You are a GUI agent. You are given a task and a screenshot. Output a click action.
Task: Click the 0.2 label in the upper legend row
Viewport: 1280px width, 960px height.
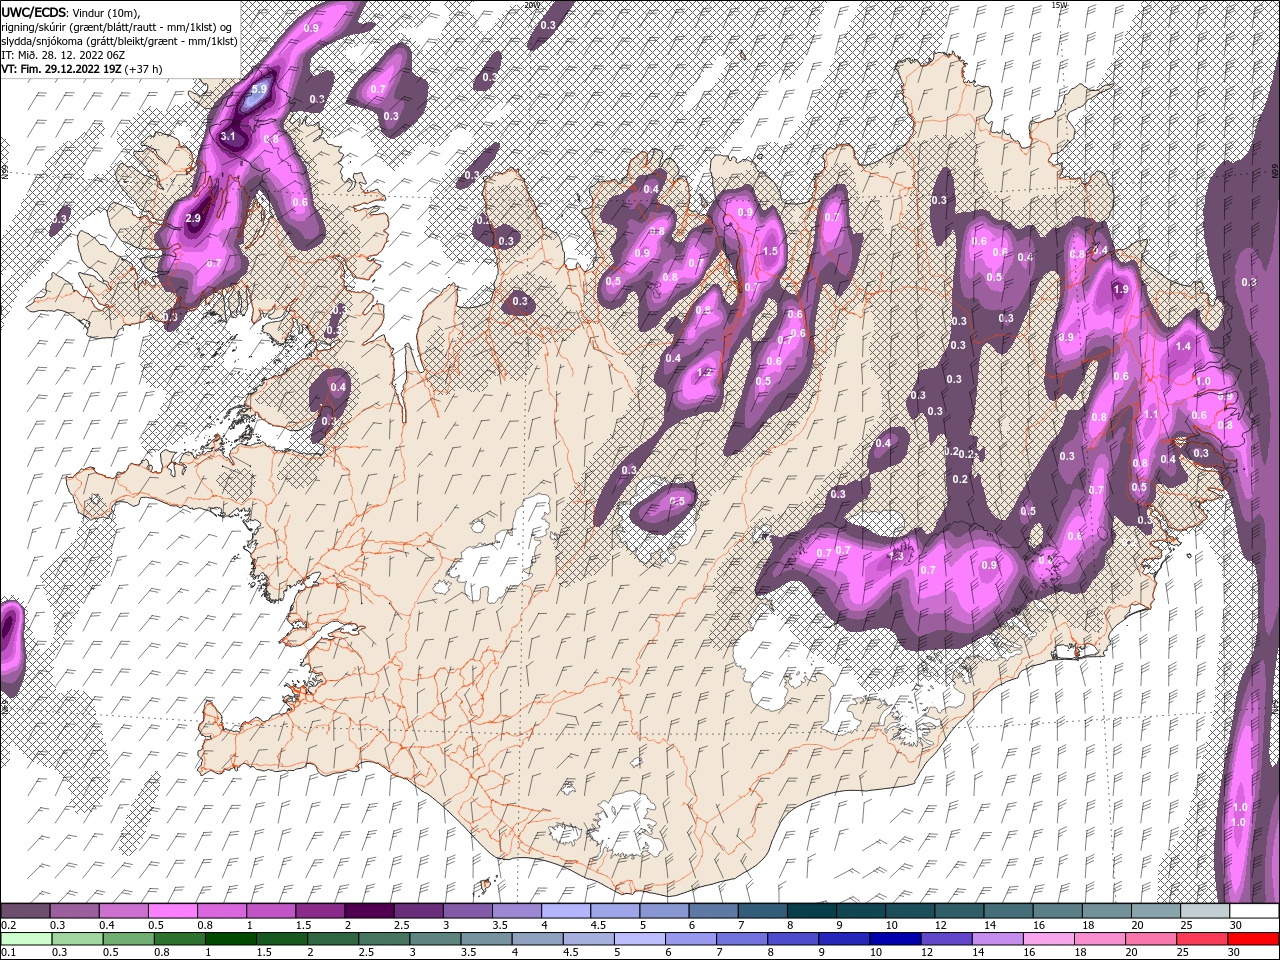coord(8,925)
